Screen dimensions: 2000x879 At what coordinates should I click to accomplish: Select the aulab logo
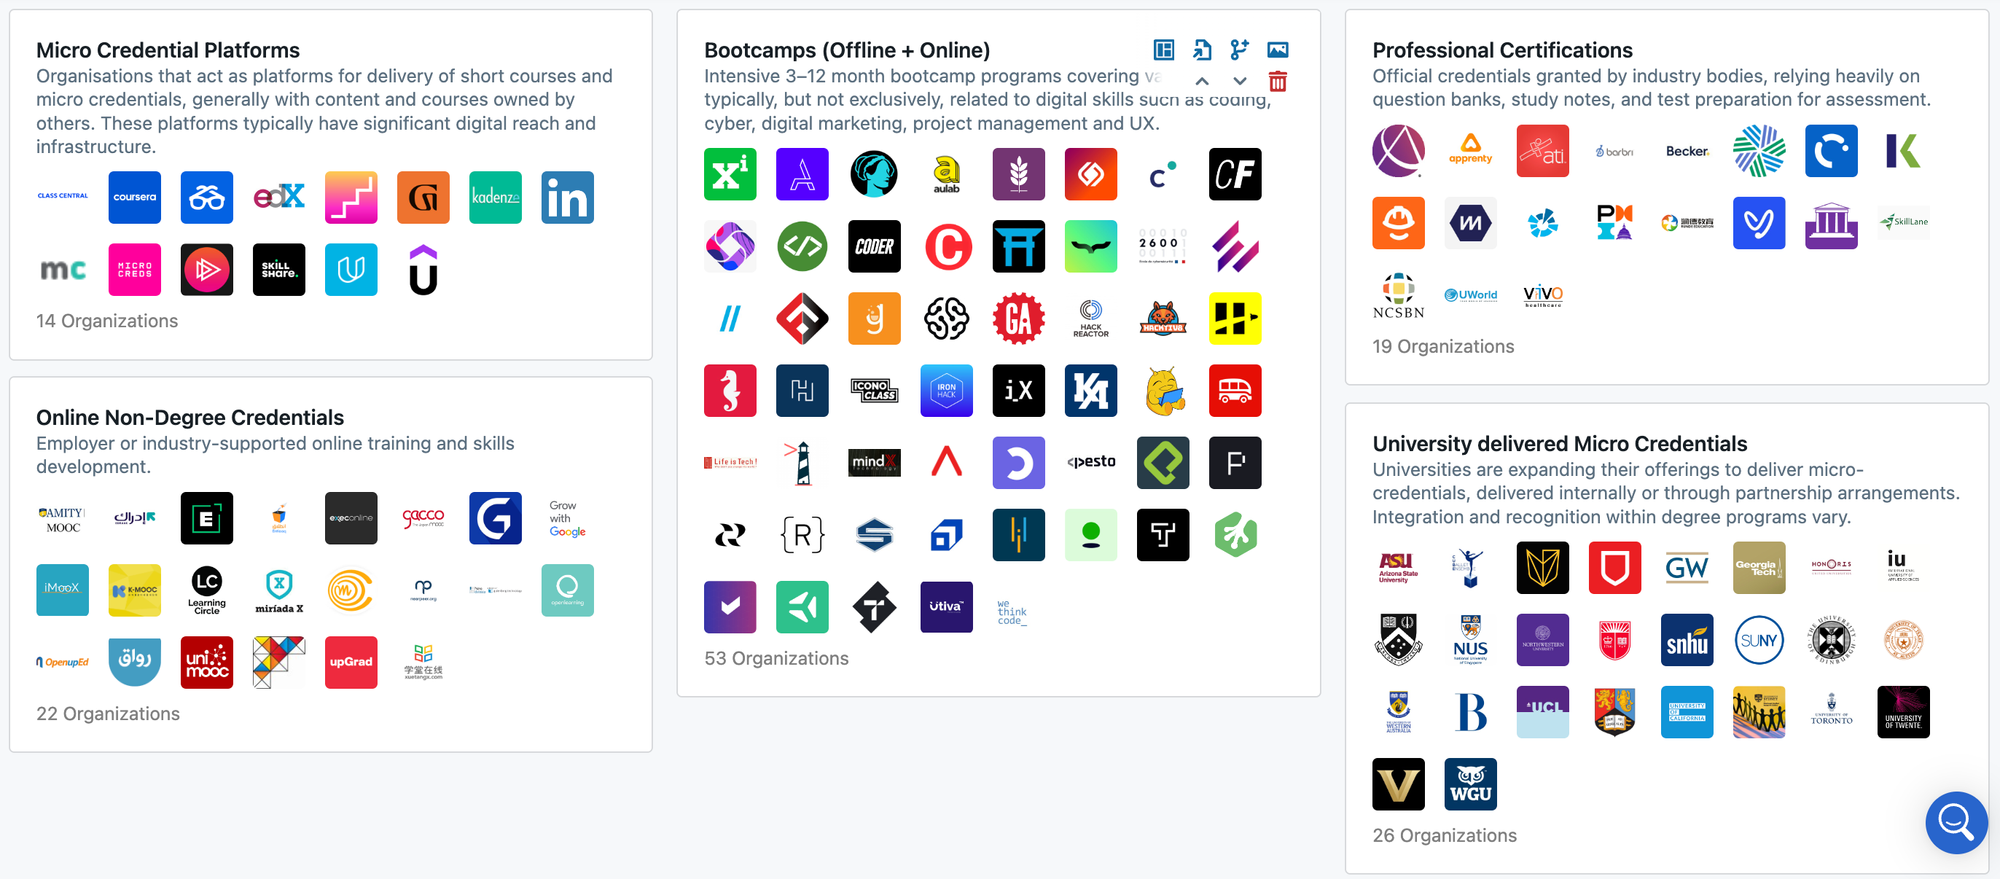point(946,174)
